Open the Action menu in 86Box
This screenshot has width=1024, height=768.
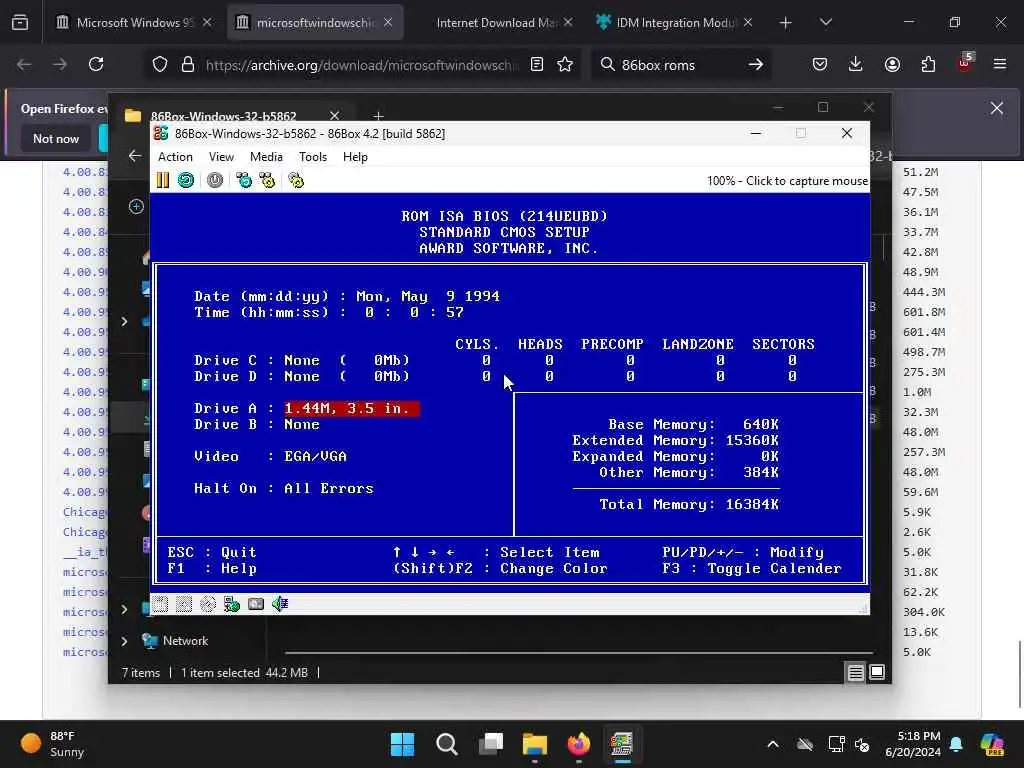pos(175,157)
